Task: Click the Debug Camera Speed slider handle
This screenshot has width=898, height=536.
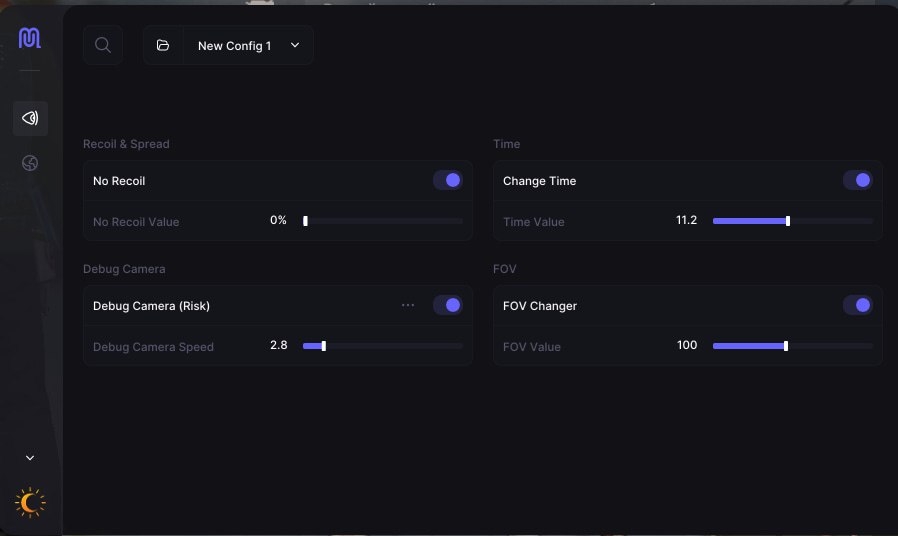Action: (324, 346)
